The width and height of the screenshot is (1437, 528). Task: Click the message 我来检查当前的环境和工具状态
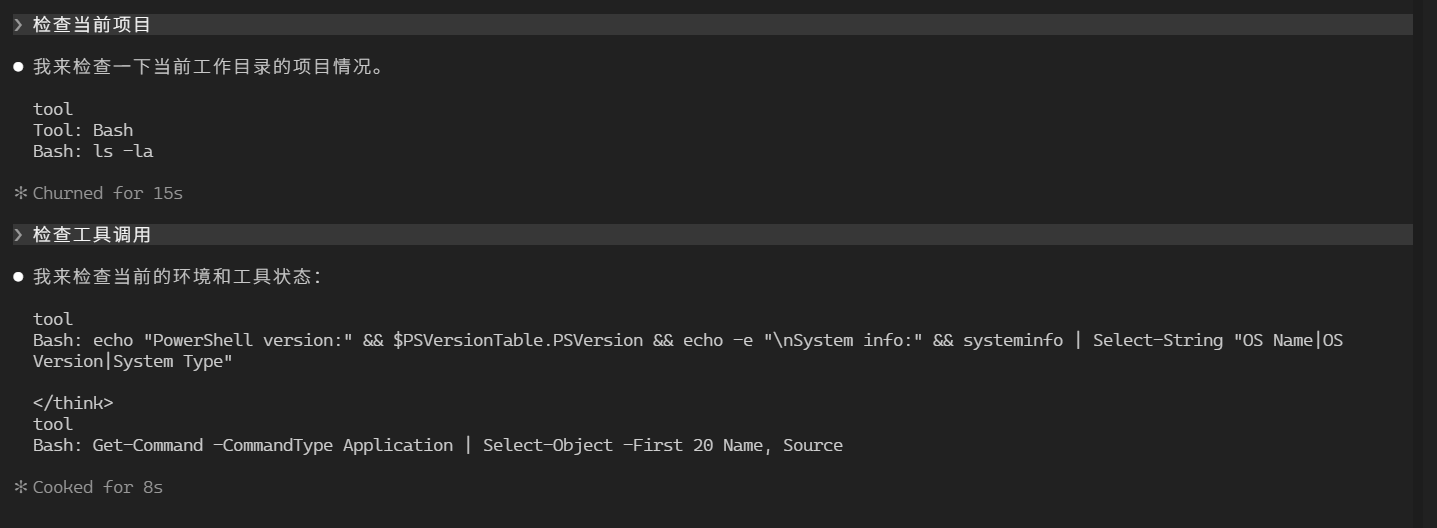tap(178, 277)
